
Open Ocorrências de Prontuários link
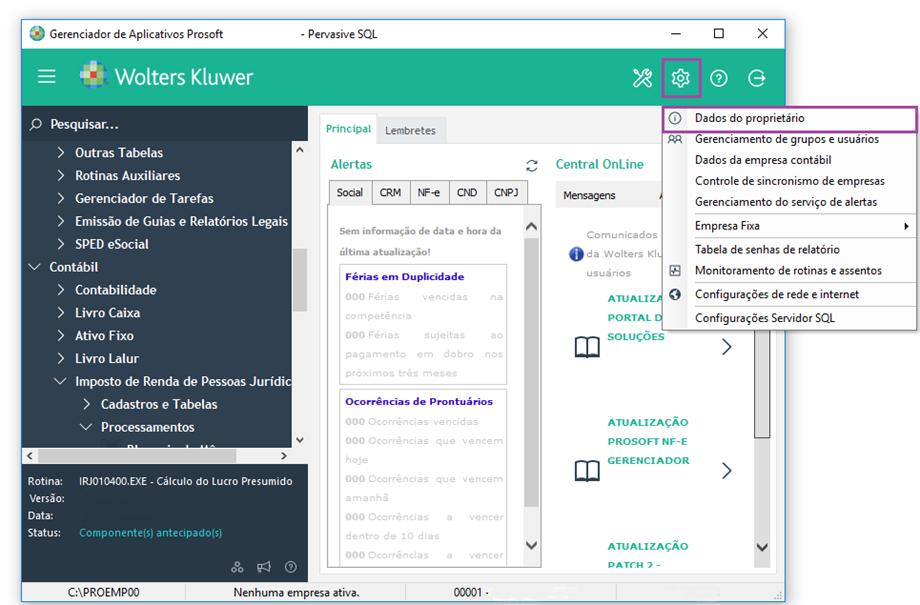[419, 401]
